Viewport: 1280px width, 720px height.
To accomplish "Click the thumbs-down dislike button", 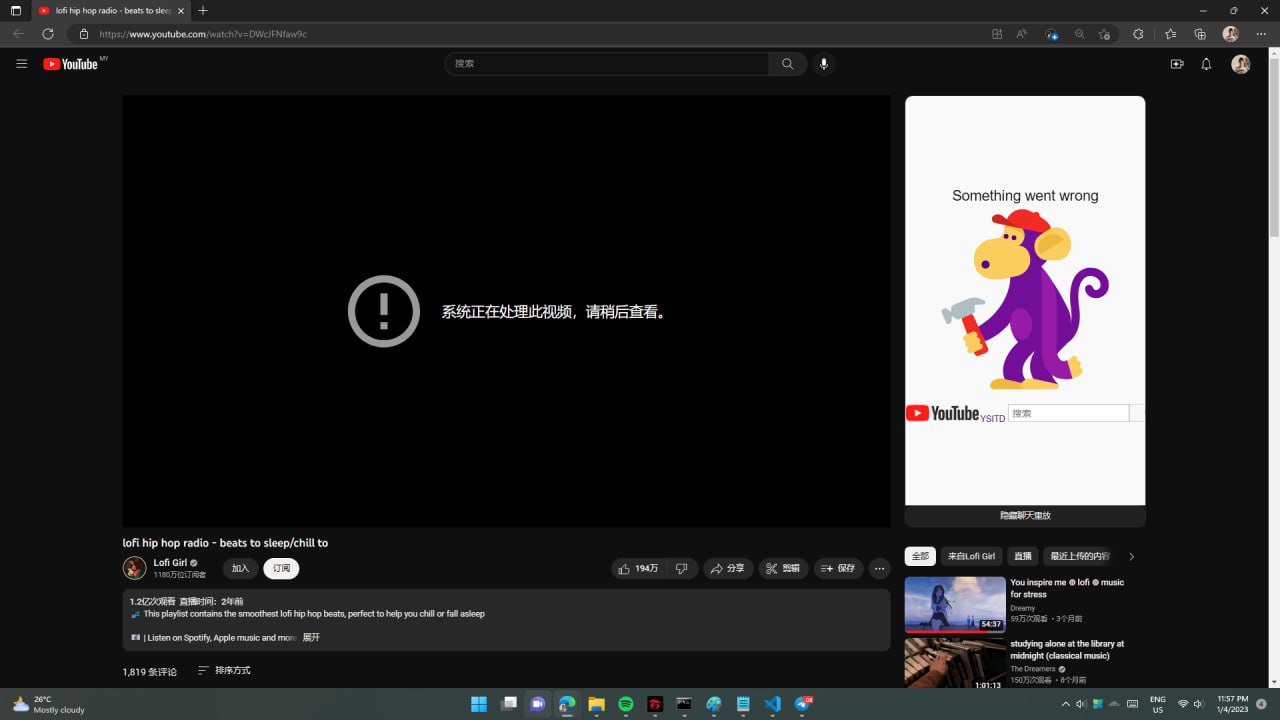I will point(682,568).
